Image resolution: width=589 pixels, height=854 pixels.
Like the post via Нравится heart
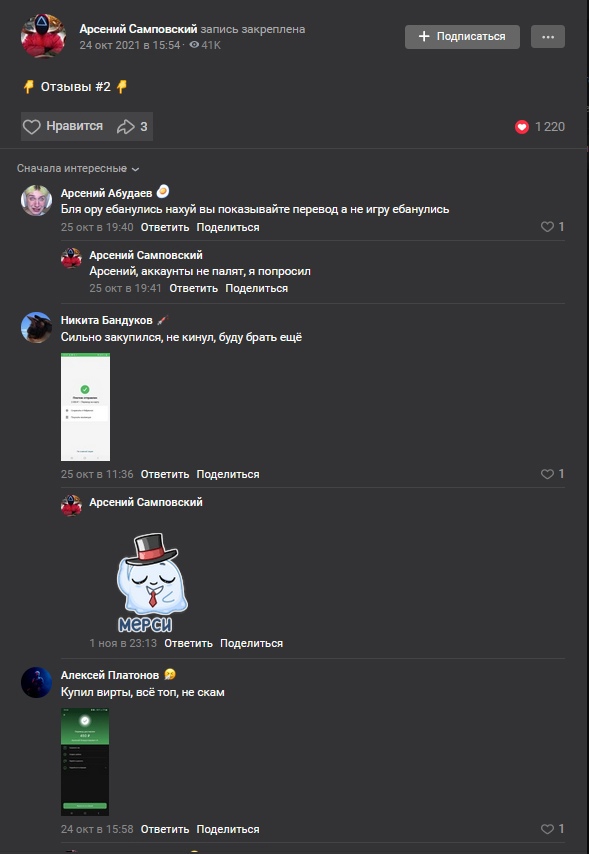click(63, 126)
